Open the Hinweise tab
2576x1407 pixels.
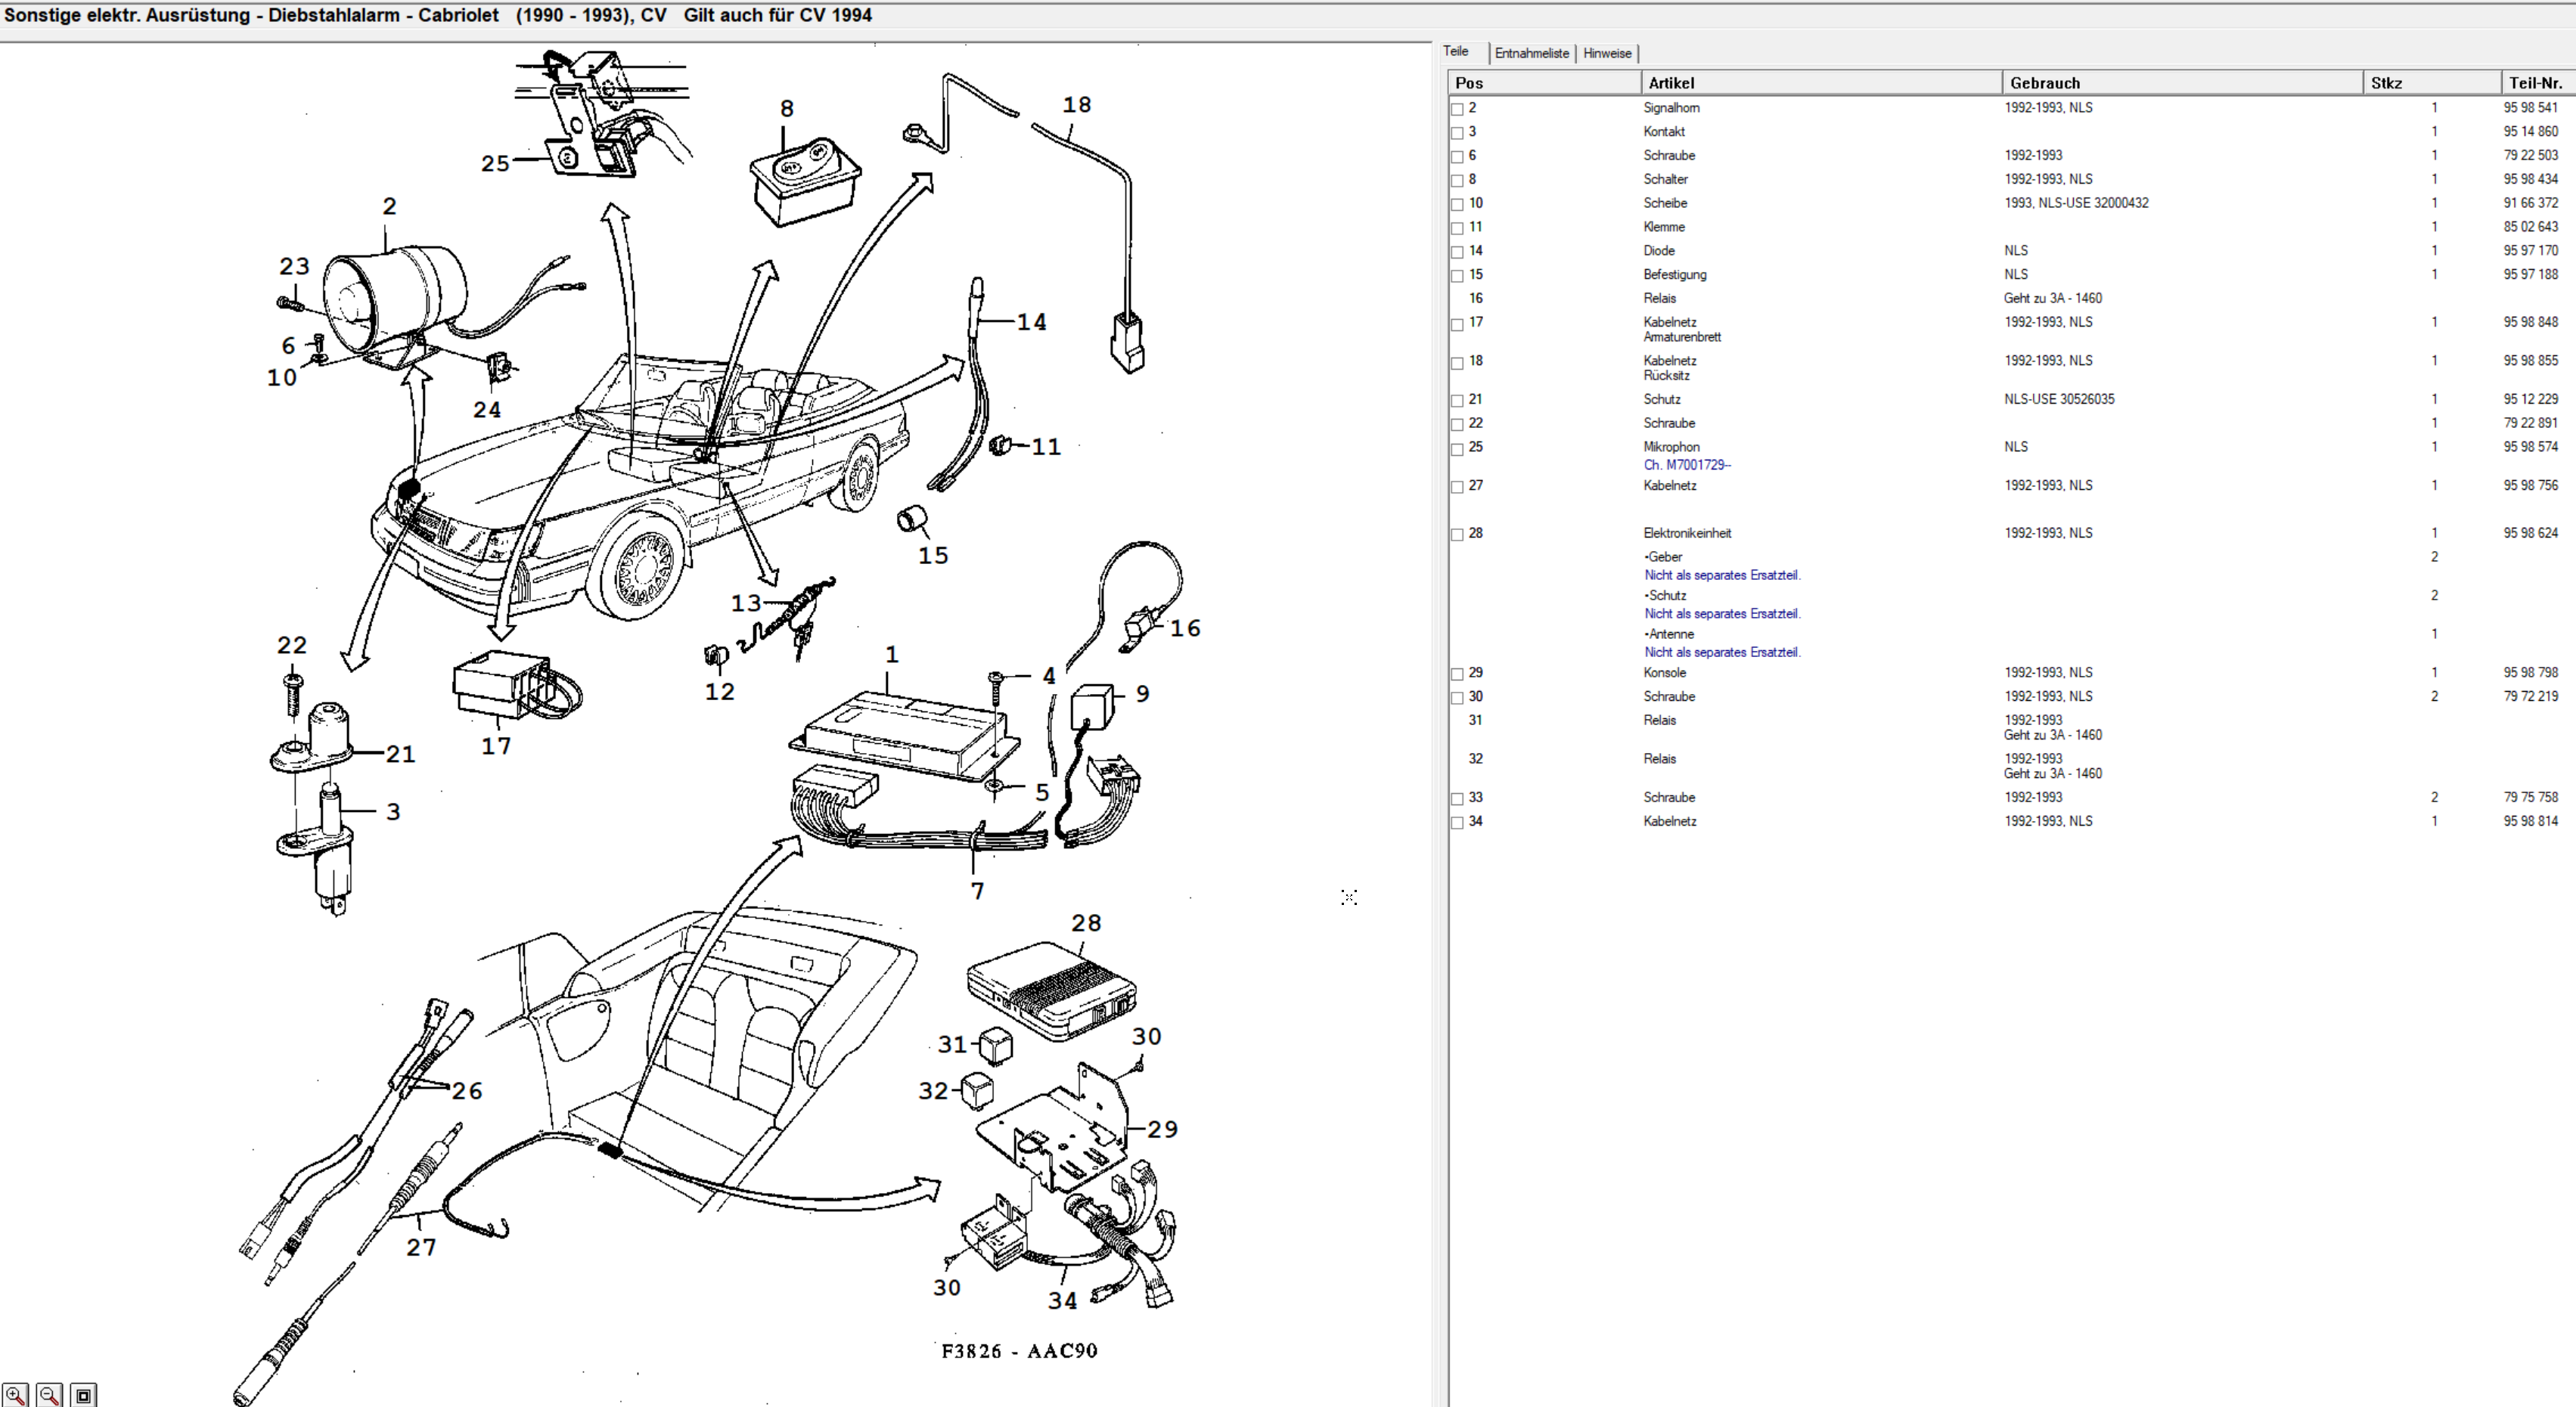[x=1607, y=54]
